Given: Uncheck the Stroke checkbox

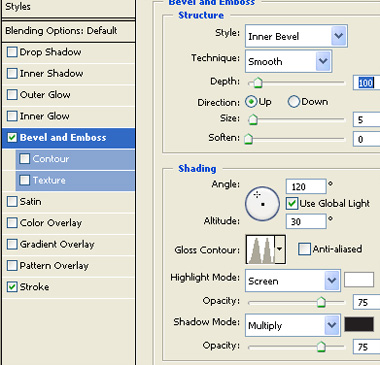Looking at the screenshot, I should (12, 287).
